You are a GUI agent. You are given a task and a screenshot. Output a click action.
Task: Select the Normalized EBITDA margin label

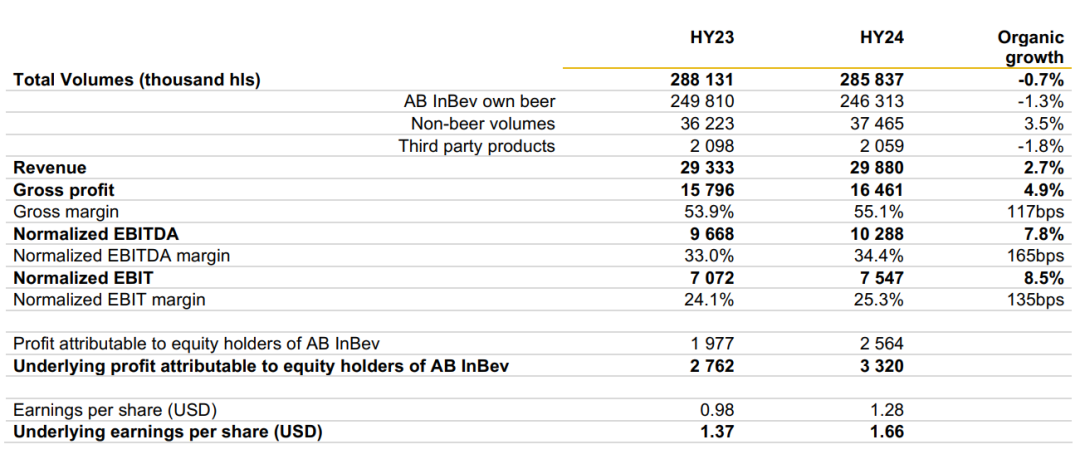[121, 256]
